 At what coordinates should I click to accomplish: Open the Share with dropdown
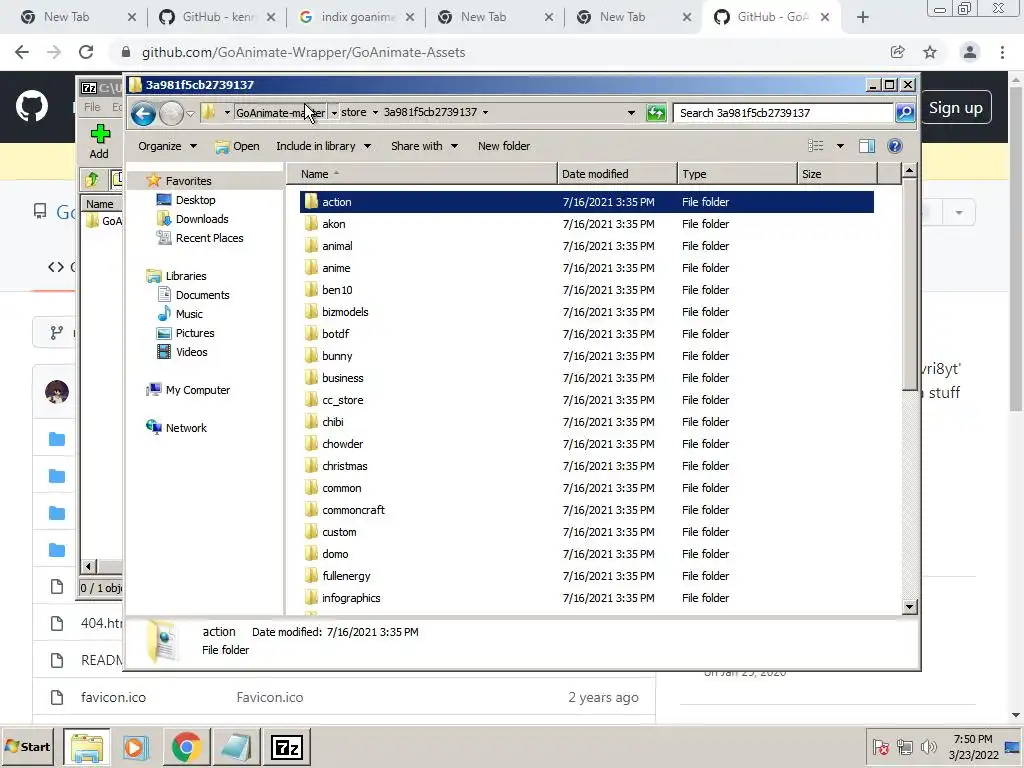[x=424, y=146]
